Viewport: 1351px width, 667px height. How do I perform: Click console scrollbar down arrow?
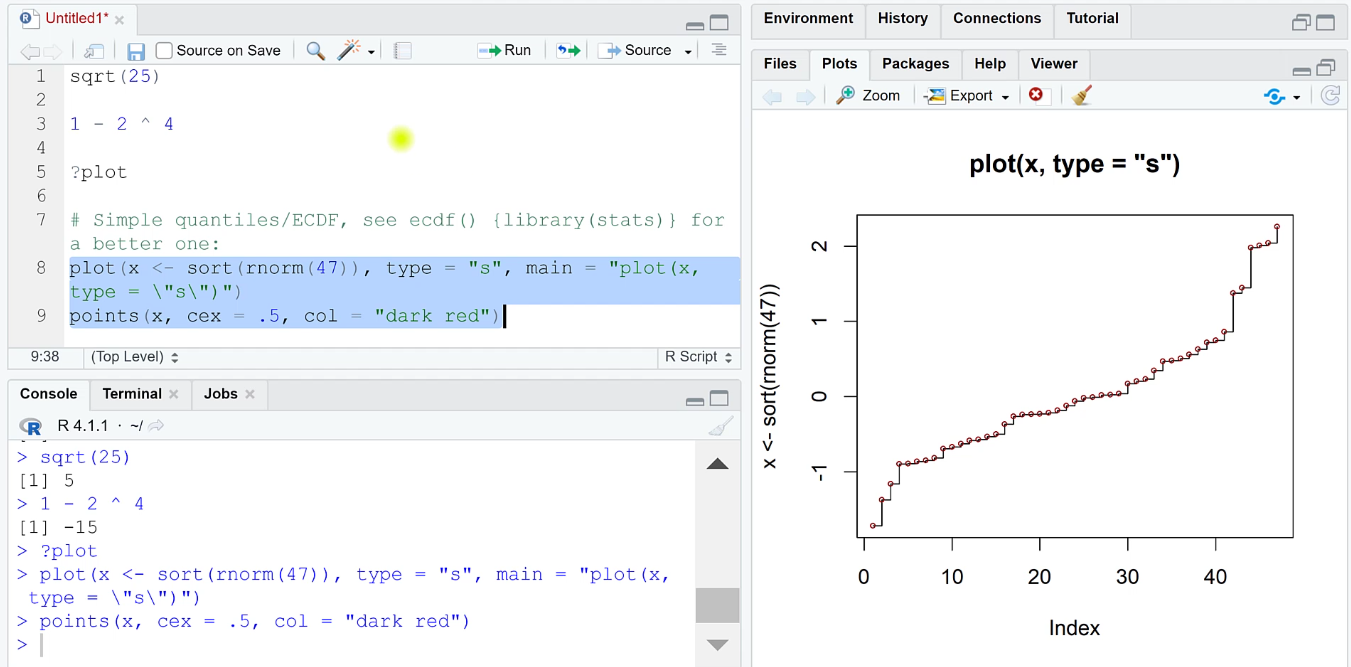[x=717, y=645]
